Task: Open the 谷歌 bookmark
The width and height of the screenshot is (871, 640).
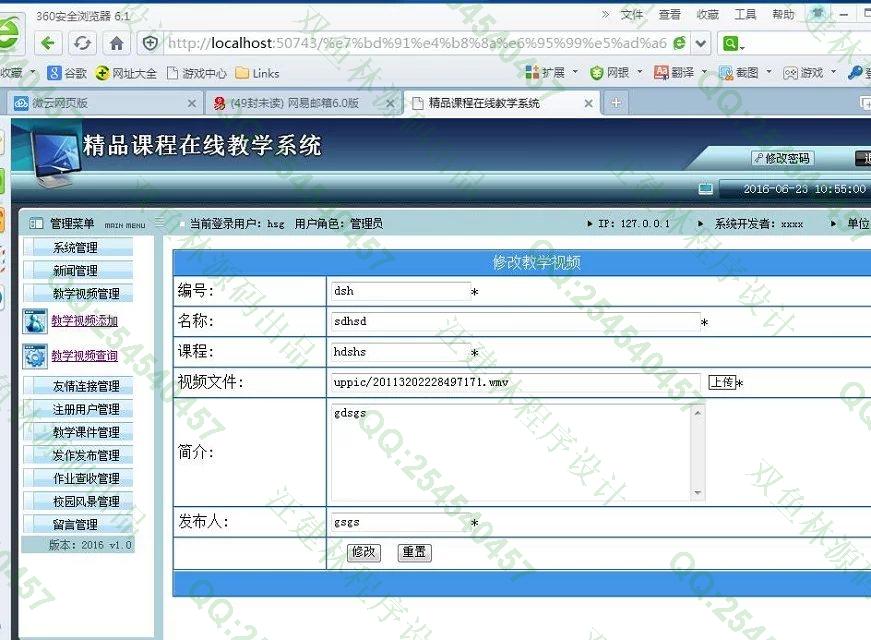Action: click(67, 73)
